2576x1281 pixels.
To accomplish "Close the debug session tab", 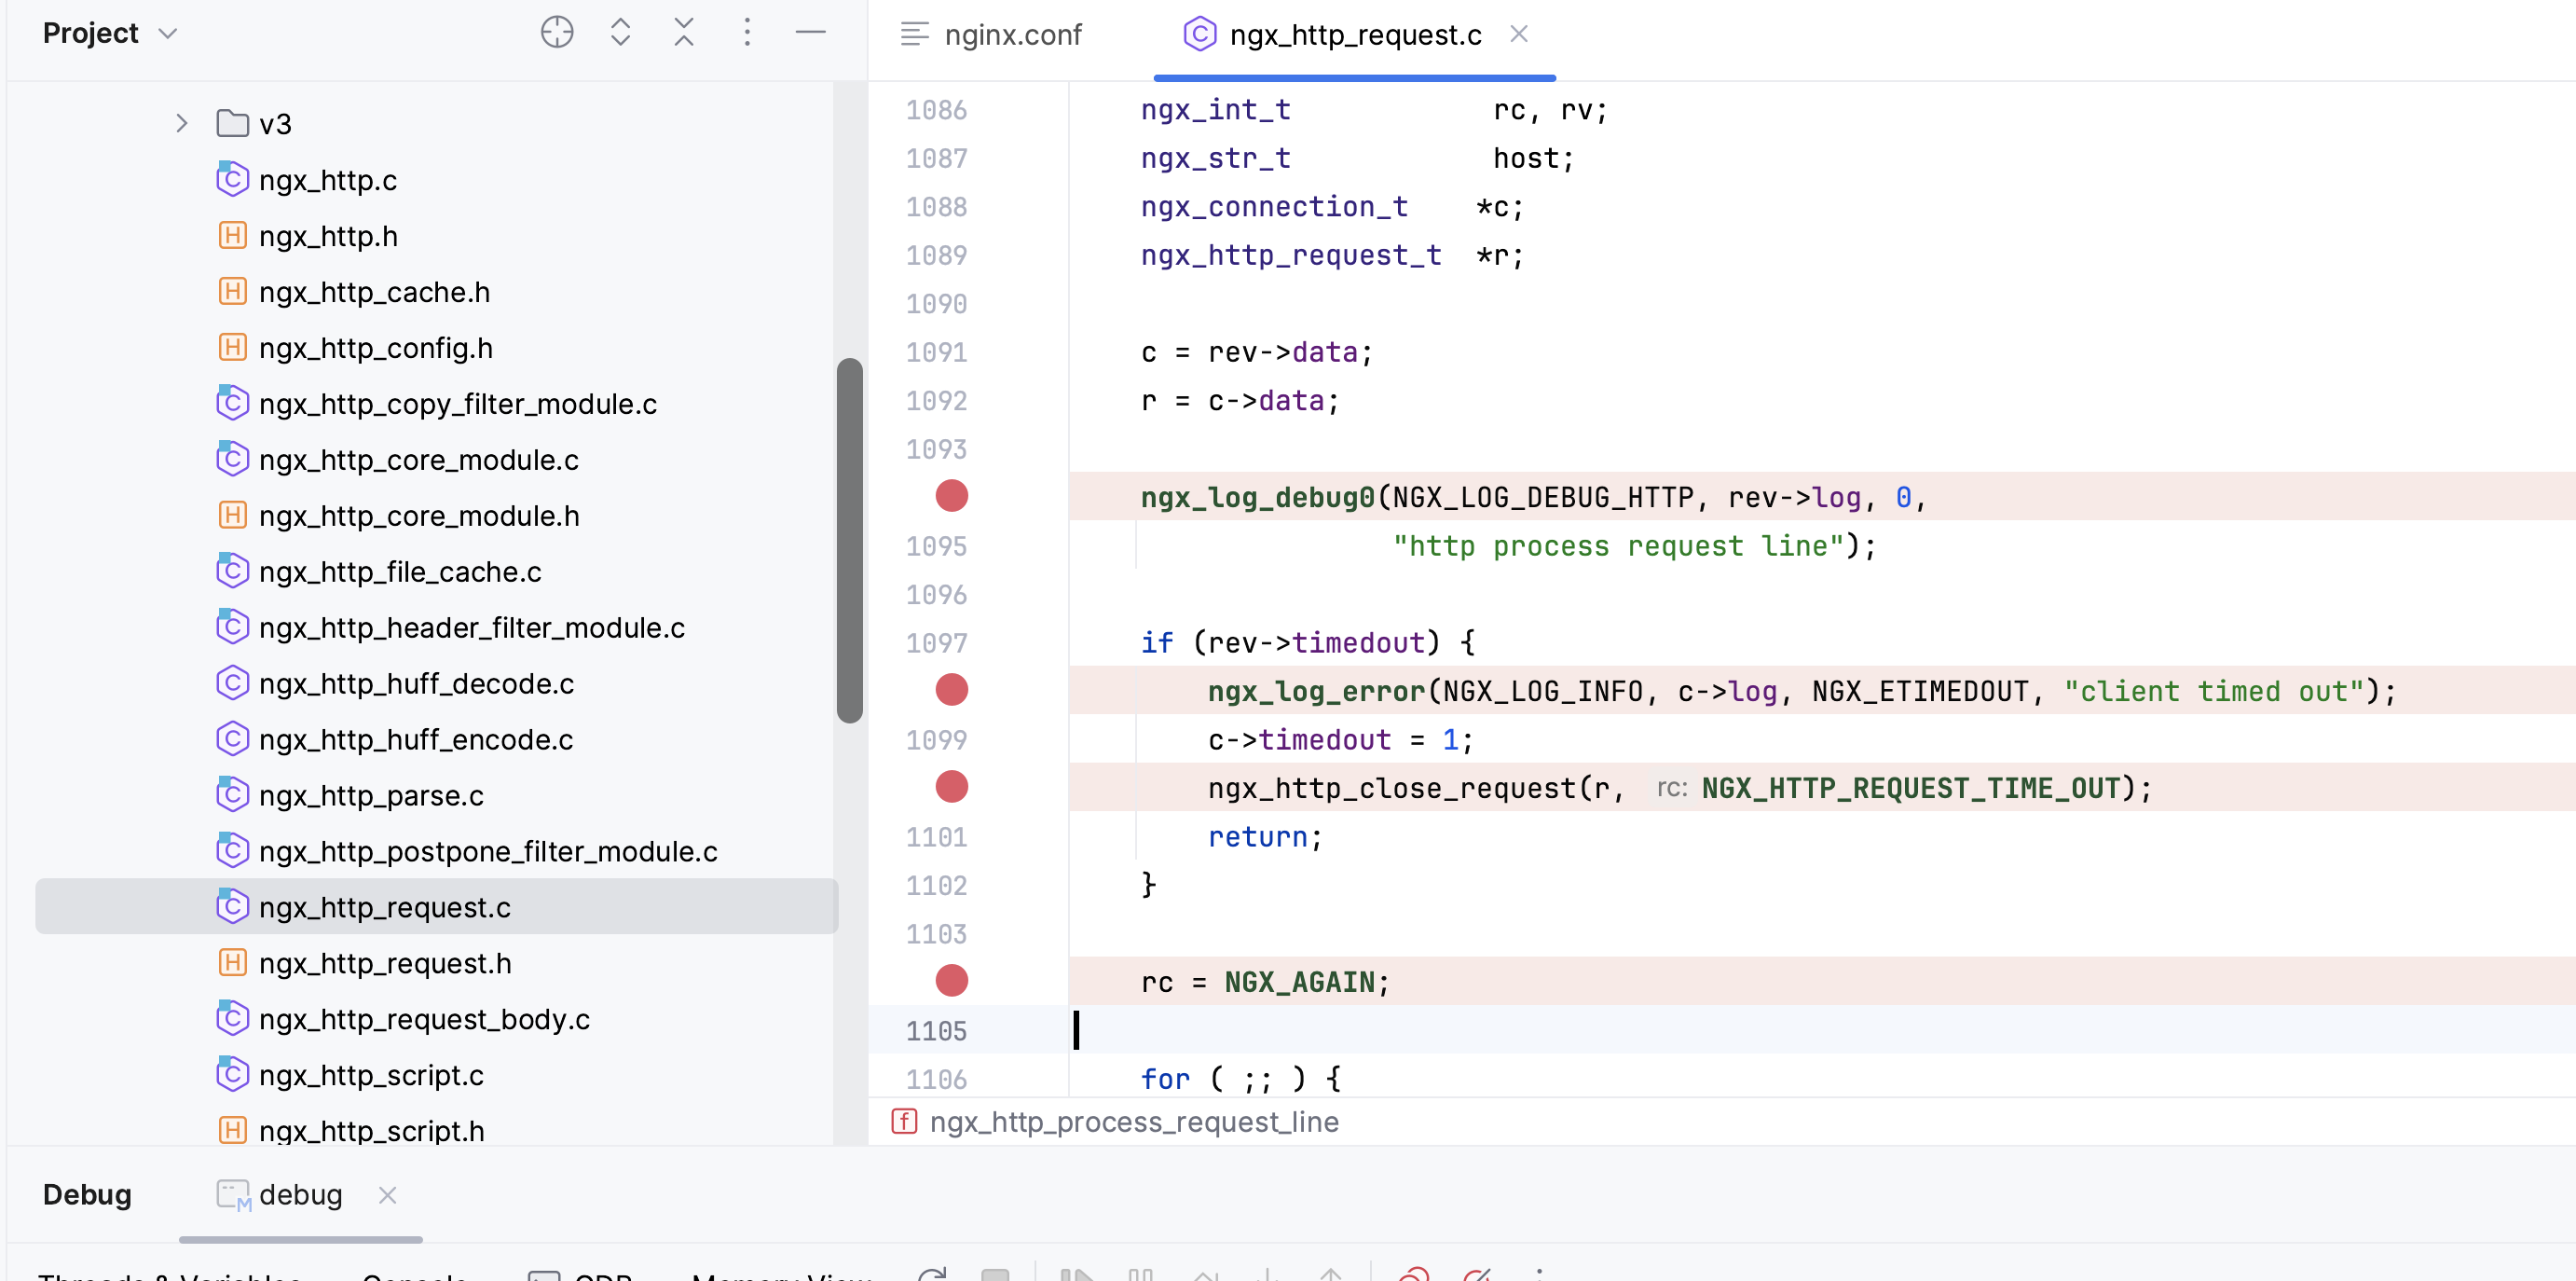I will click(x=388, y=1195).
